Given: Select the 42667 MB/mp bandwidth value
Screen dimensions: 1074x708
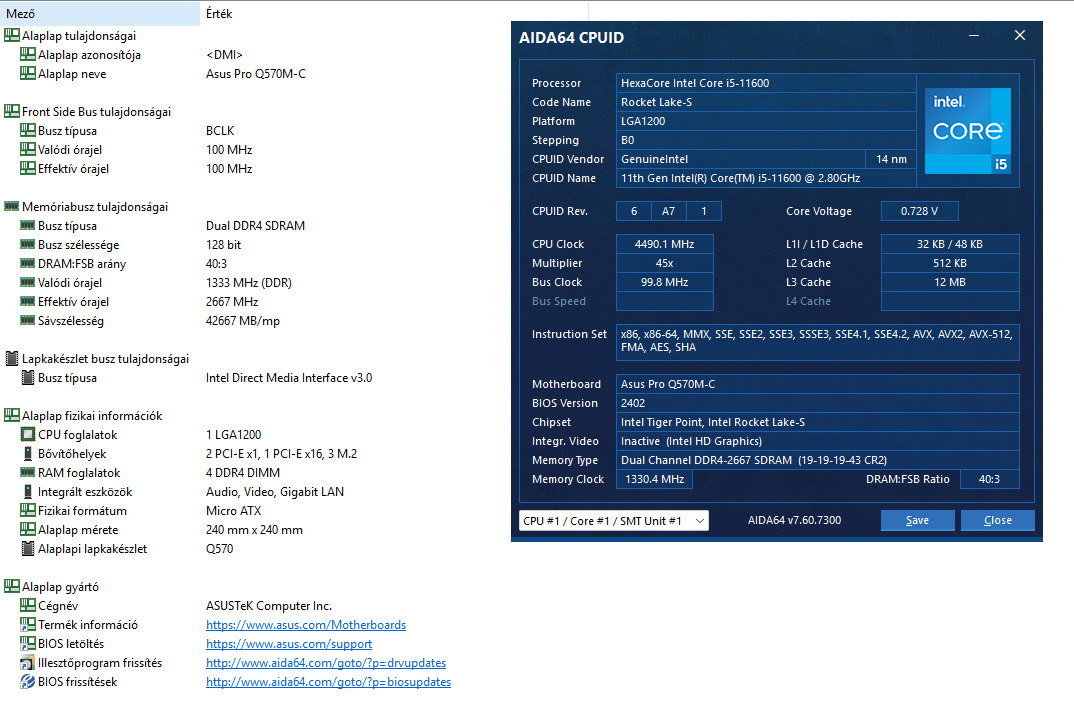Looking at the screenshot, I should 243,320.
